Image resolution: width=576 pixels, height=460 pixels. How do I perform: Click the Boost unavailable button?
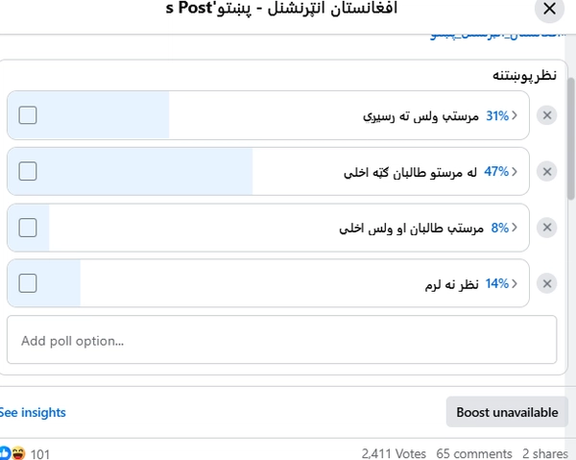[x=507, y=412]
